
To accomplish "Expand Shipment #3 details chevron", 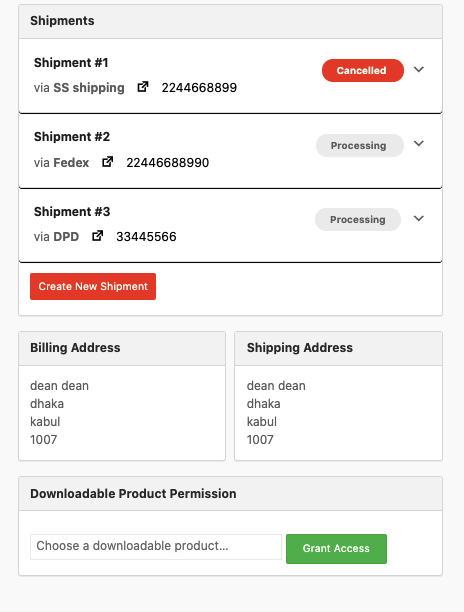I will click(419, 218).
